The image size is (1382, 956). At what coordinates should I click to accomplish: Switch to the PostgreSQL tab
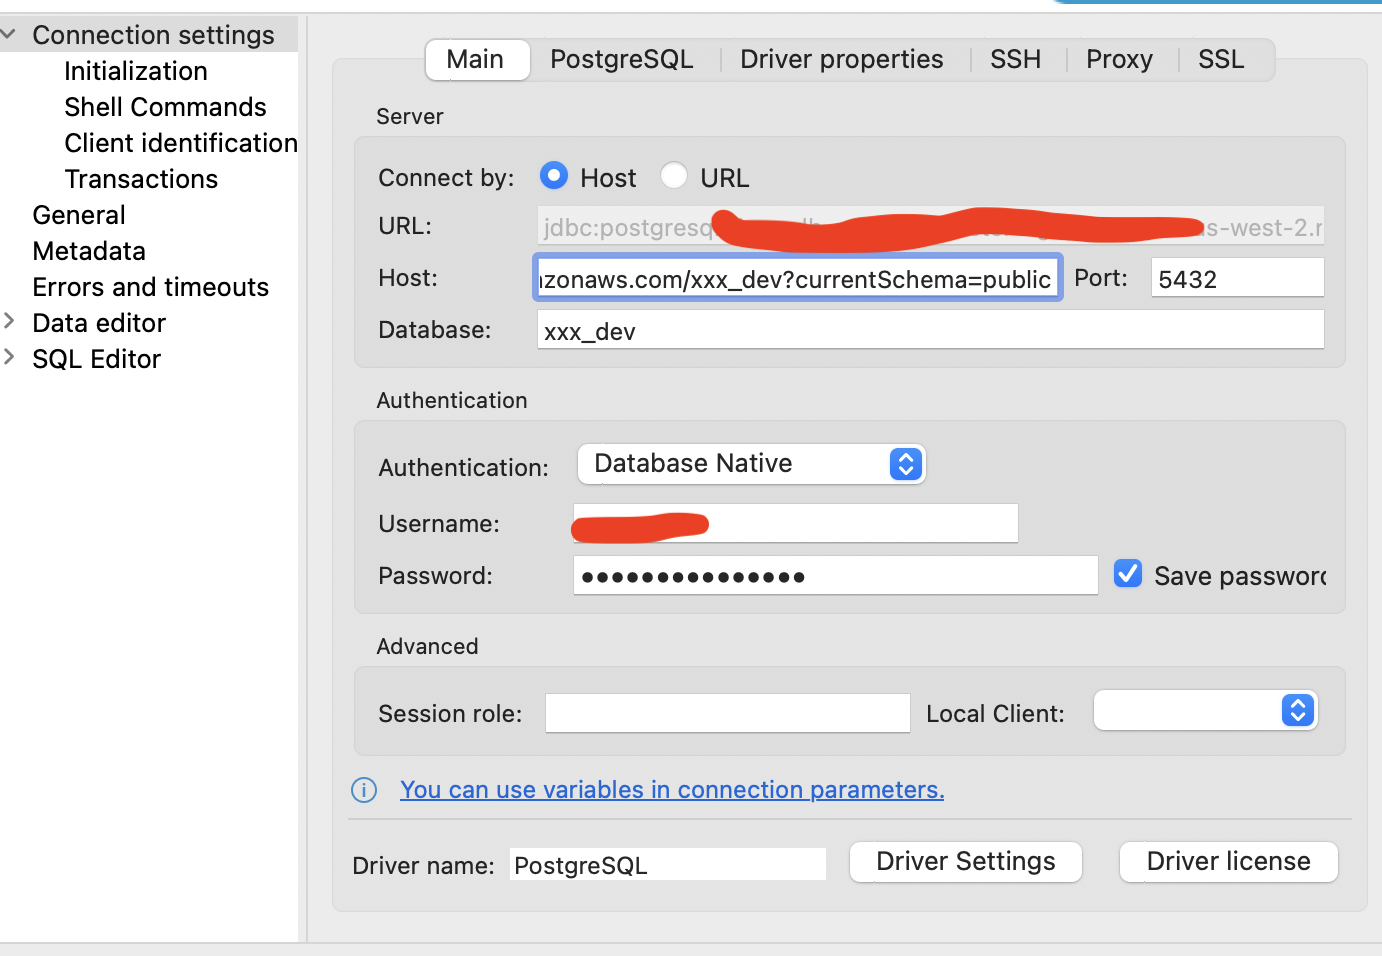pos(621,59)
